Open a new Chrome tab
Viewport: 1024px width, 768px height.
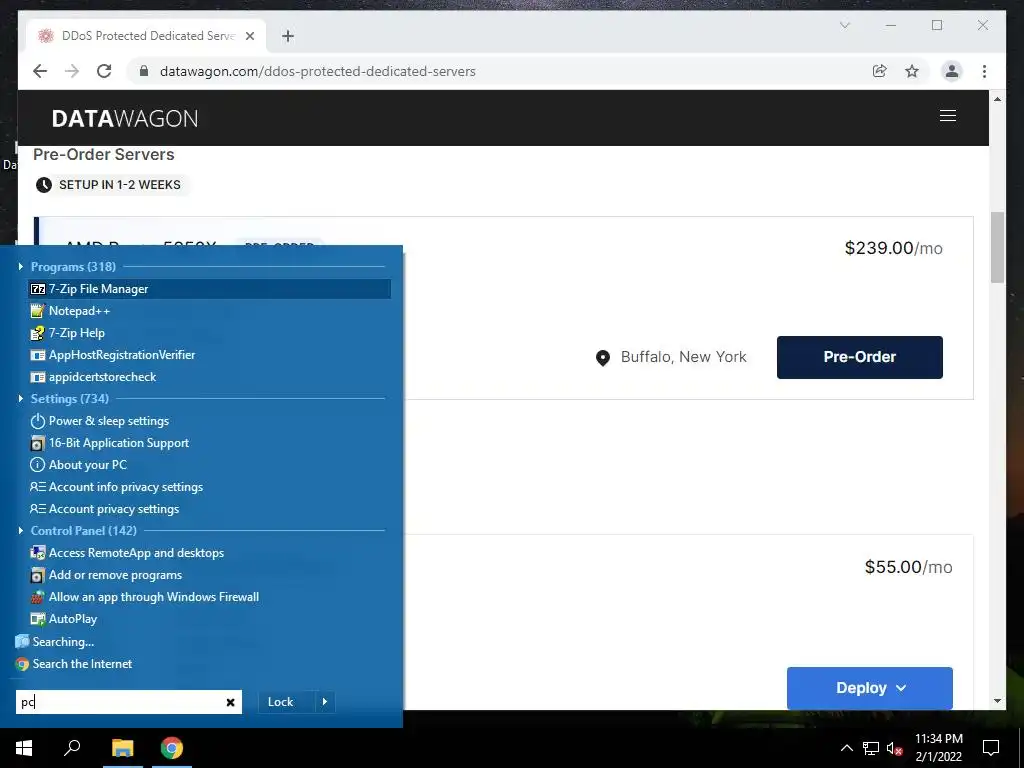click(288, 36)
